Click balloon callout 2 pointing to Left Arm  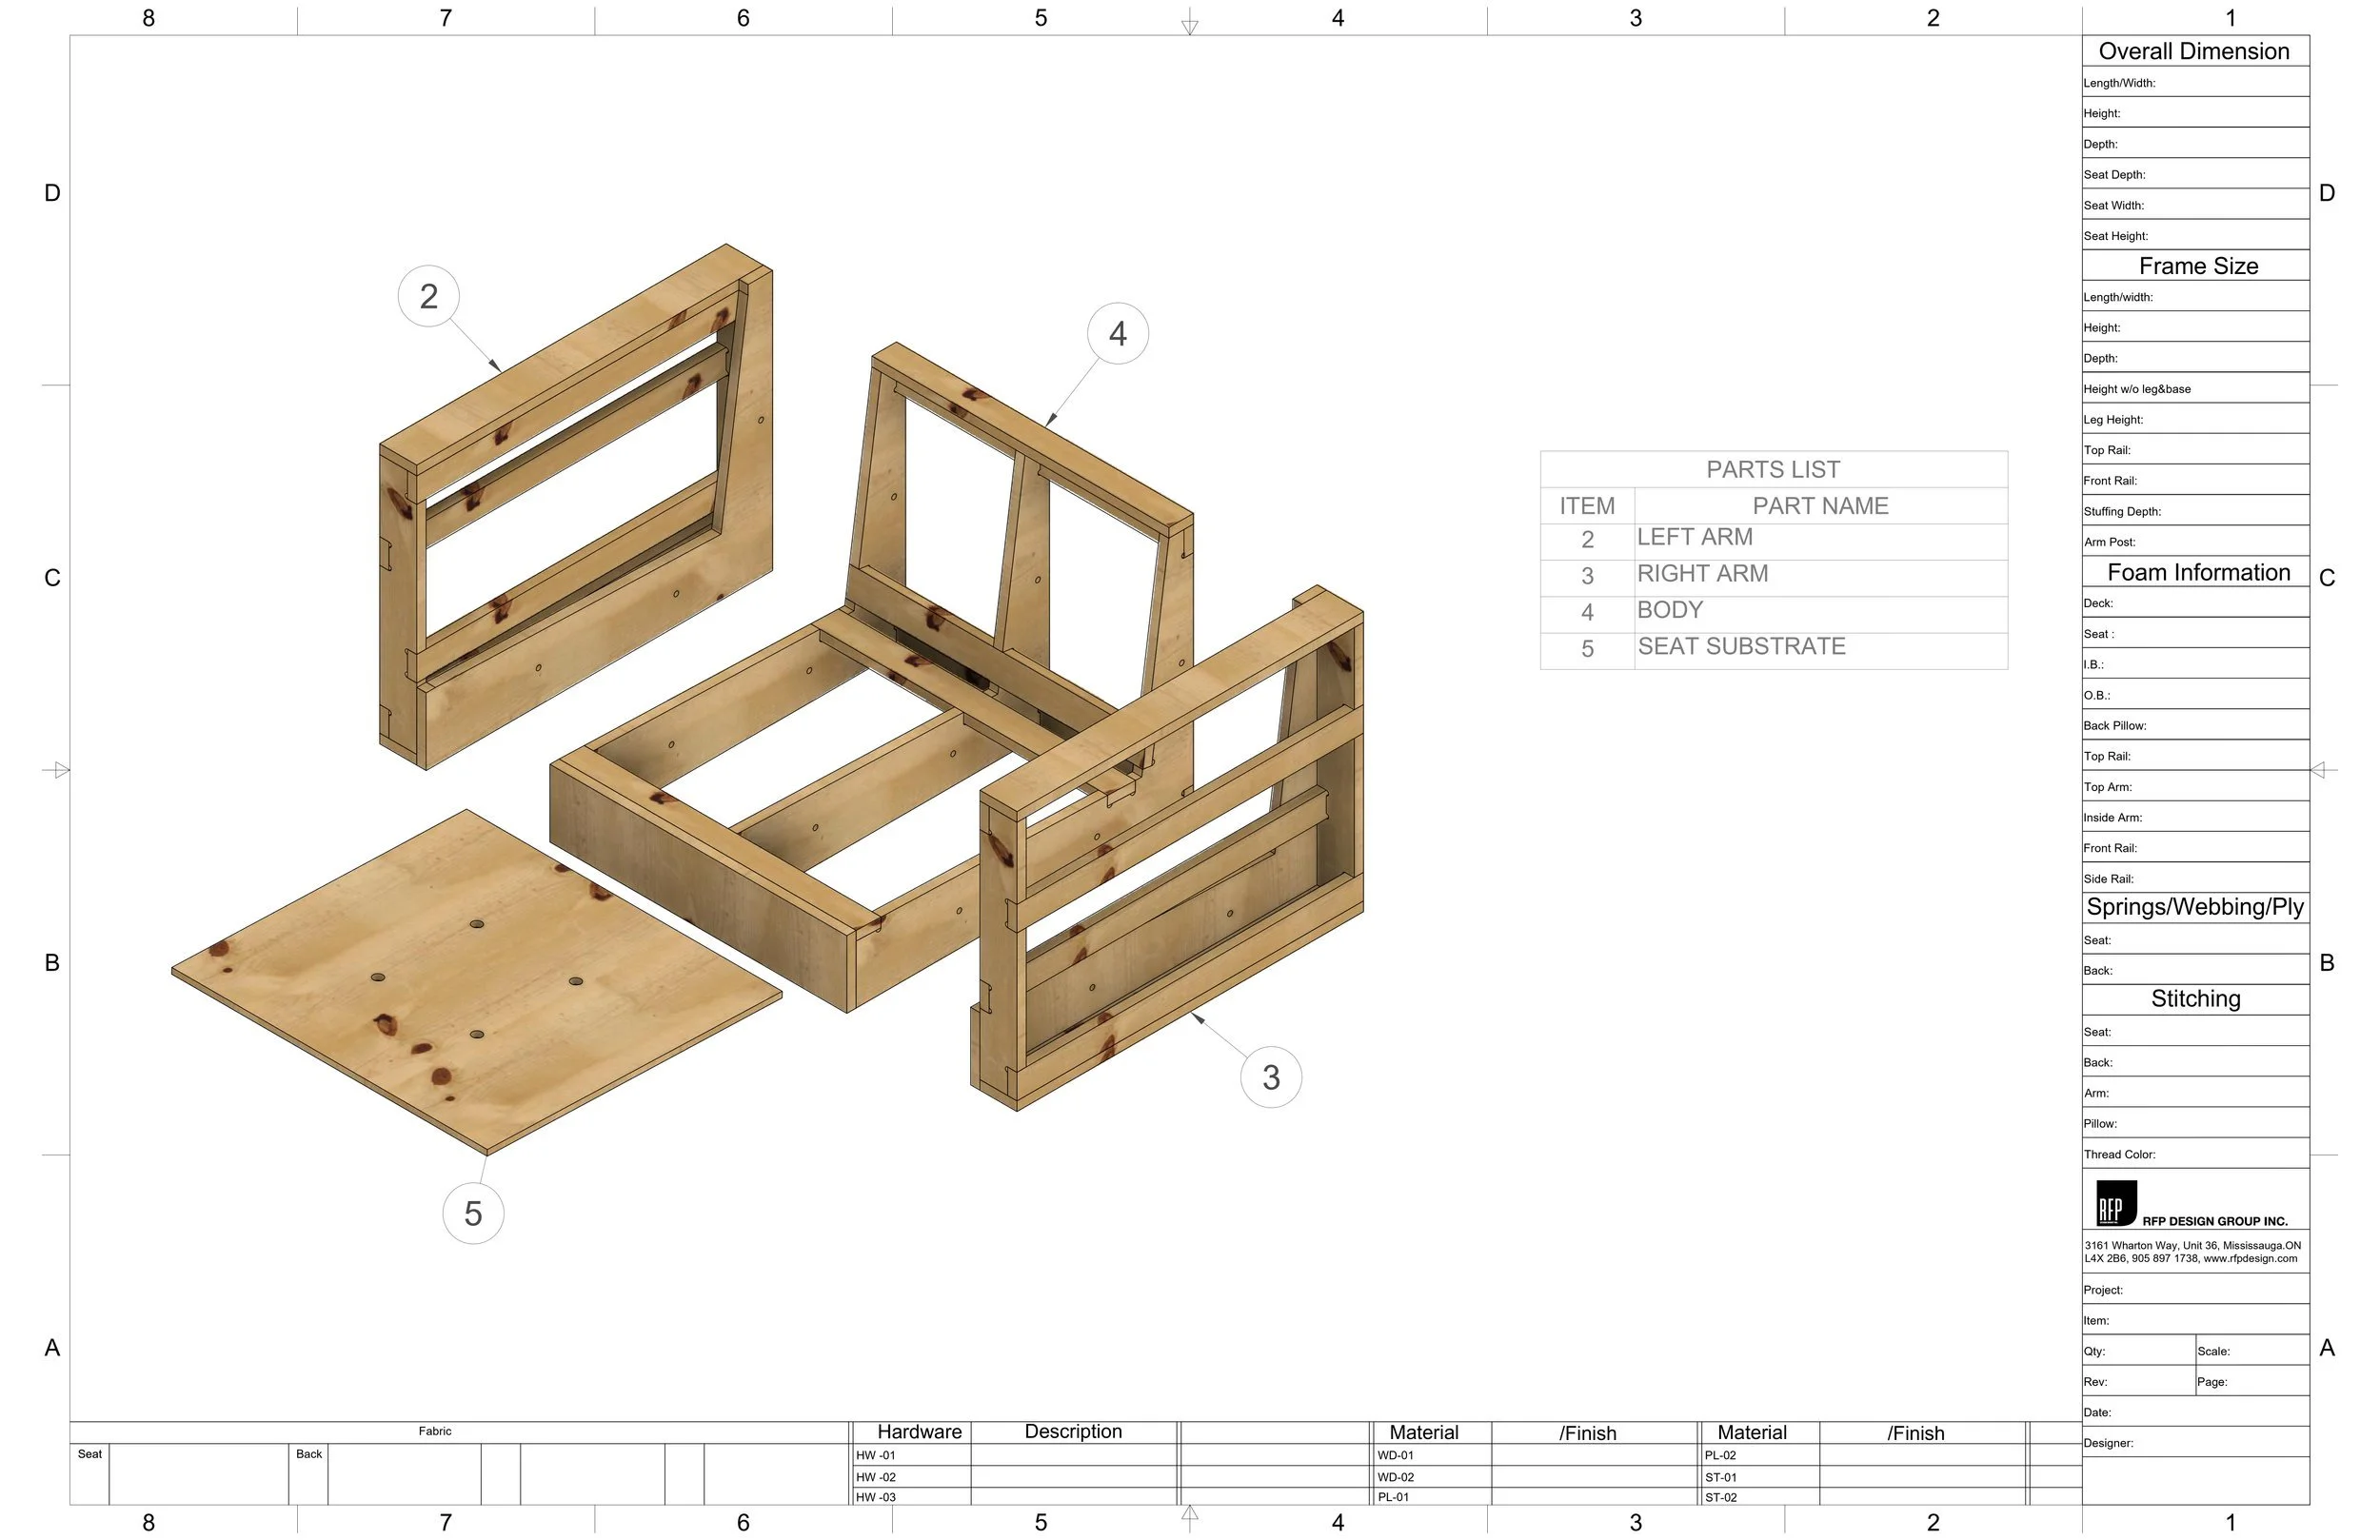click(x=429, y=296)
